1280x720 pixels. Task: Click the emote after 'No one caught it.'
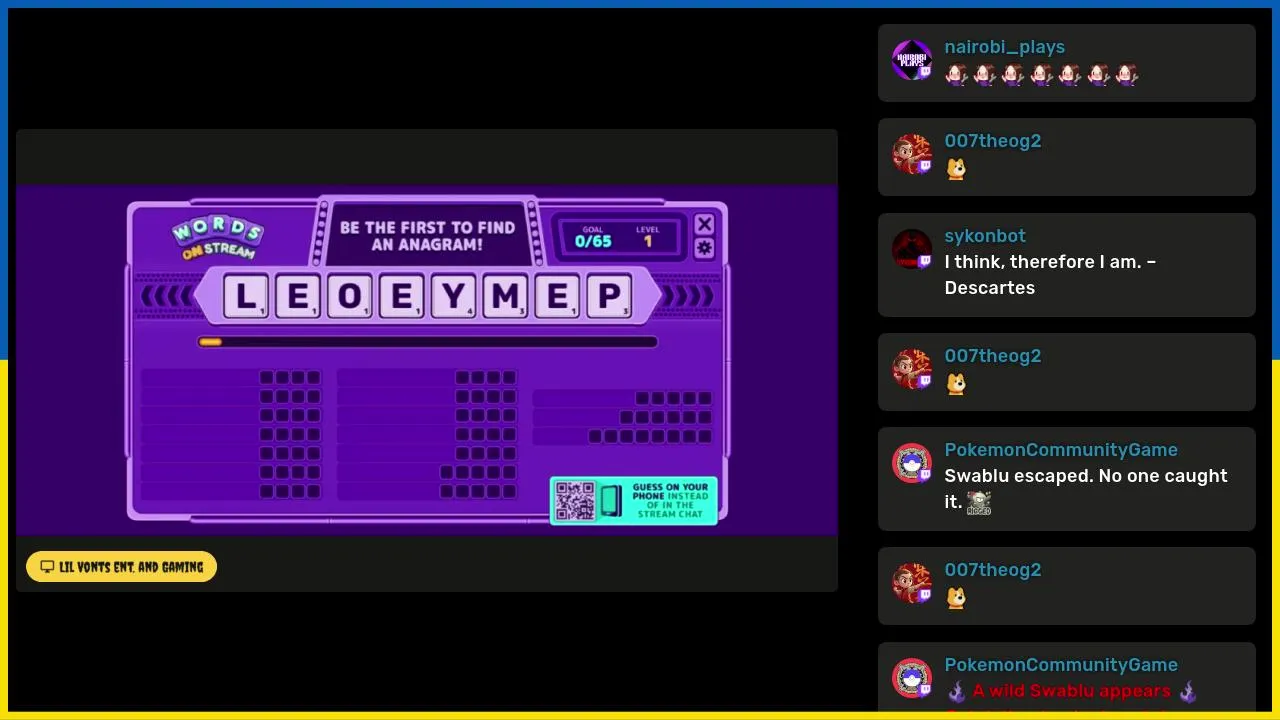tap(979, 503)
